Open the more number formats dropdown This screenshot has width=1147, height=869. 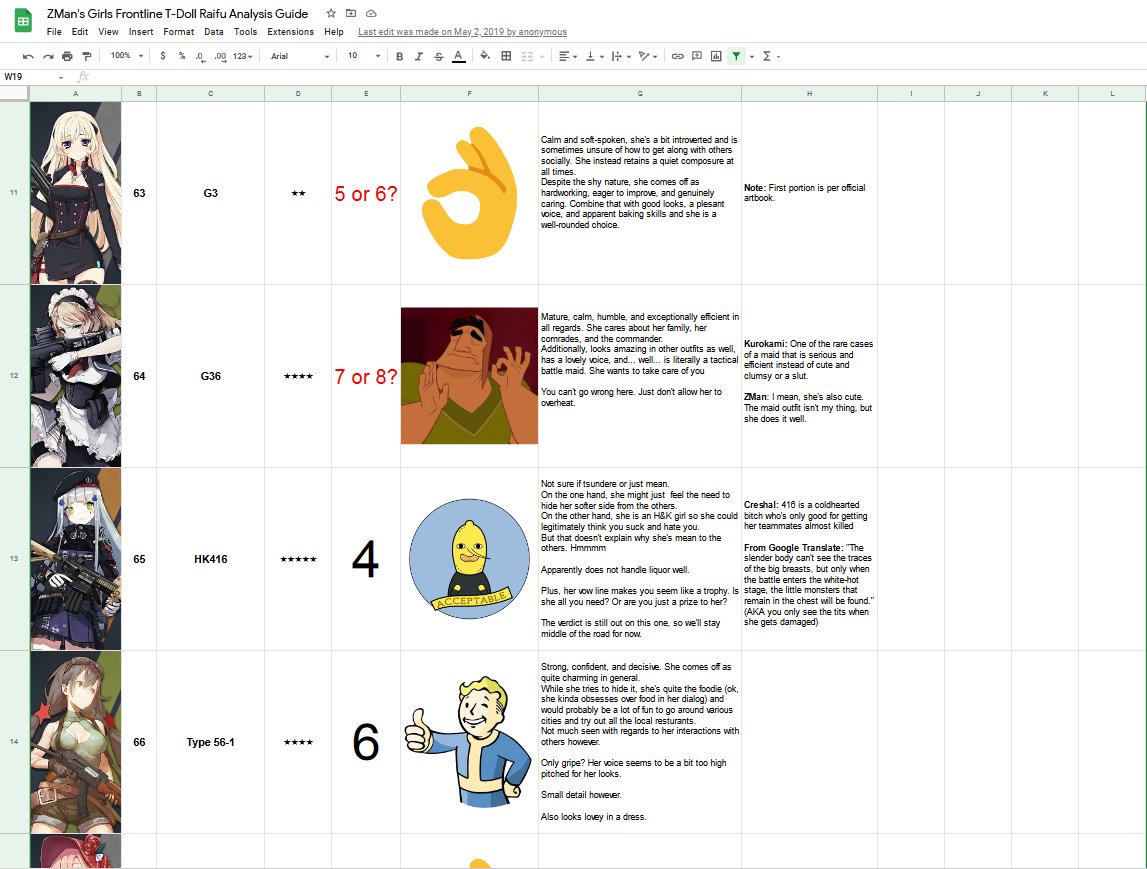click(243, 56)
